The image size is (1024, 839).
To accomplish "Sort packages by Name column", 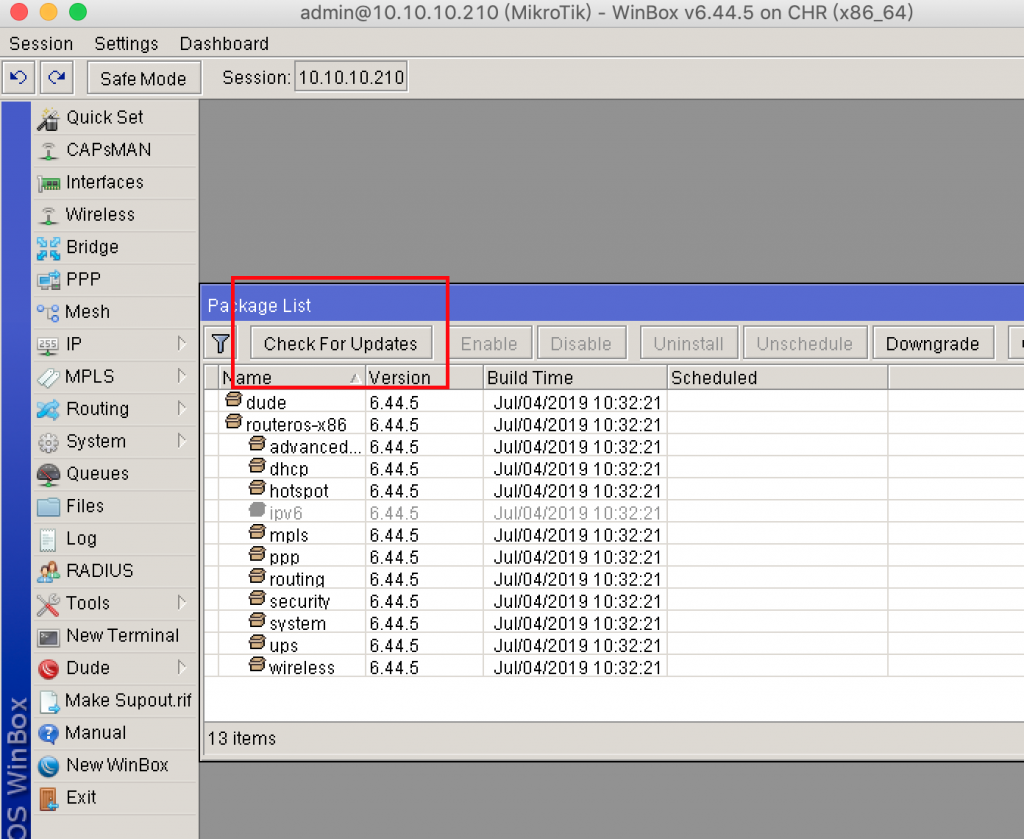I will coord(291,378).
